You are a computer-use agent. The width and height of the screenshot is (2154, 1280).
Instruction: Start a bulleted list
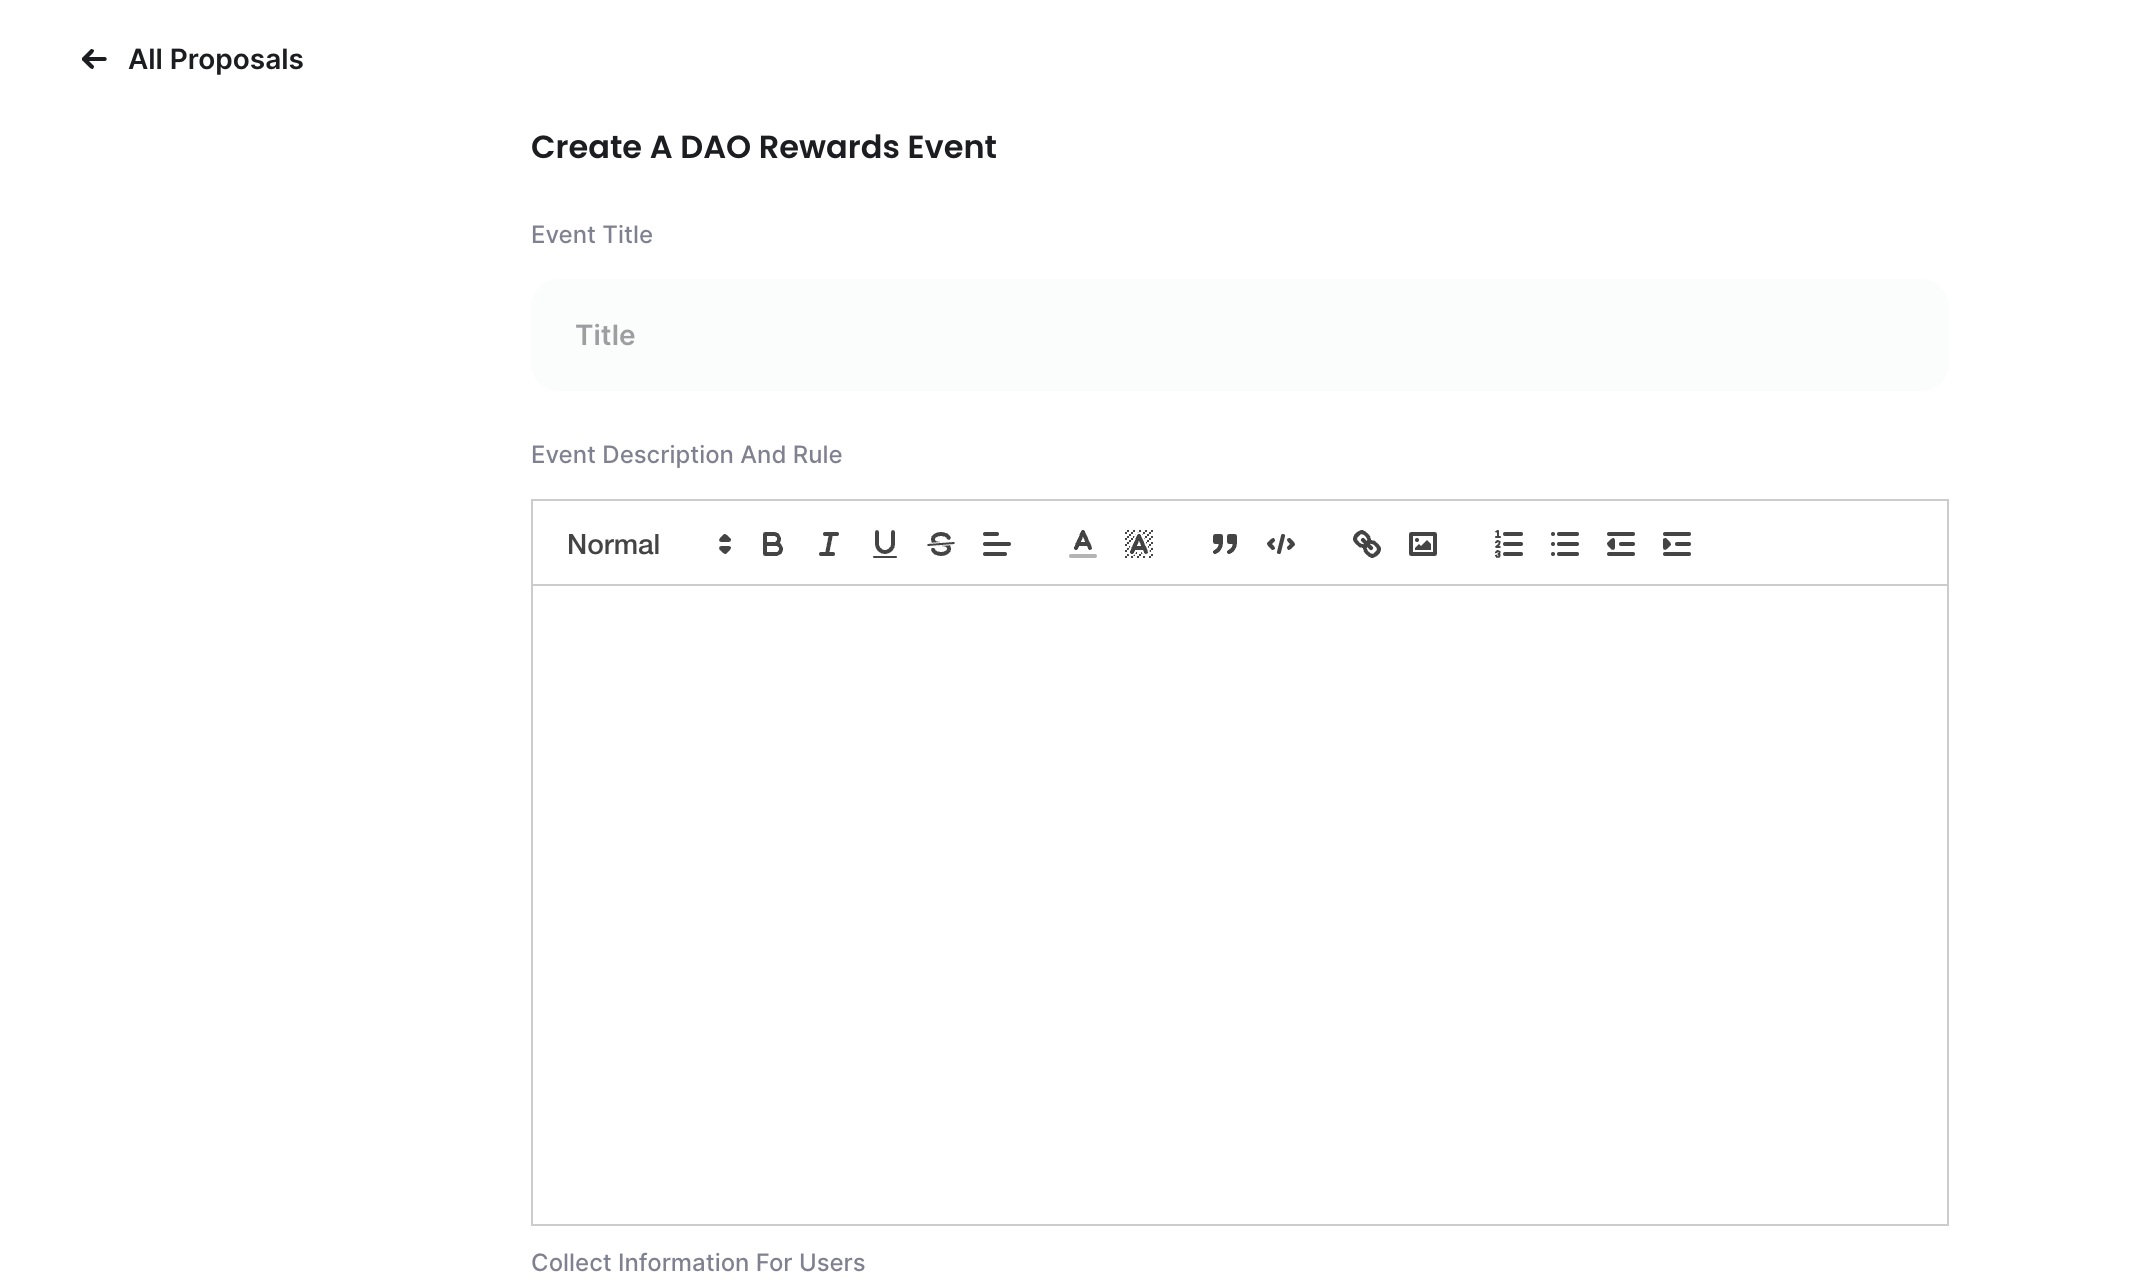(1564, 544)
